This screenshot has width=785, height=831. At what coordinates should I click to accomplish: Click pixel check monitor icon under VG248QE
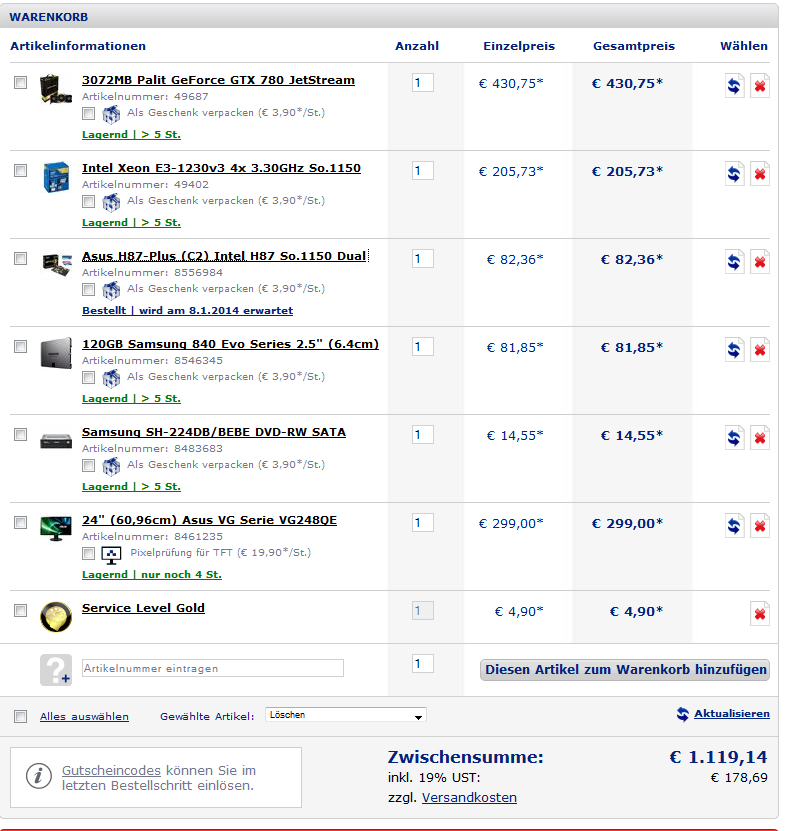(x=111, y=554)
